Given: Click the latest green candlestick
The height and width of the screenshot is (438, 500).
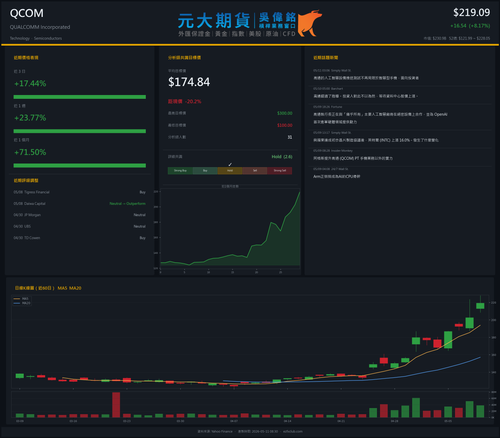Looking at the screenshot, I should pos(480,306).
